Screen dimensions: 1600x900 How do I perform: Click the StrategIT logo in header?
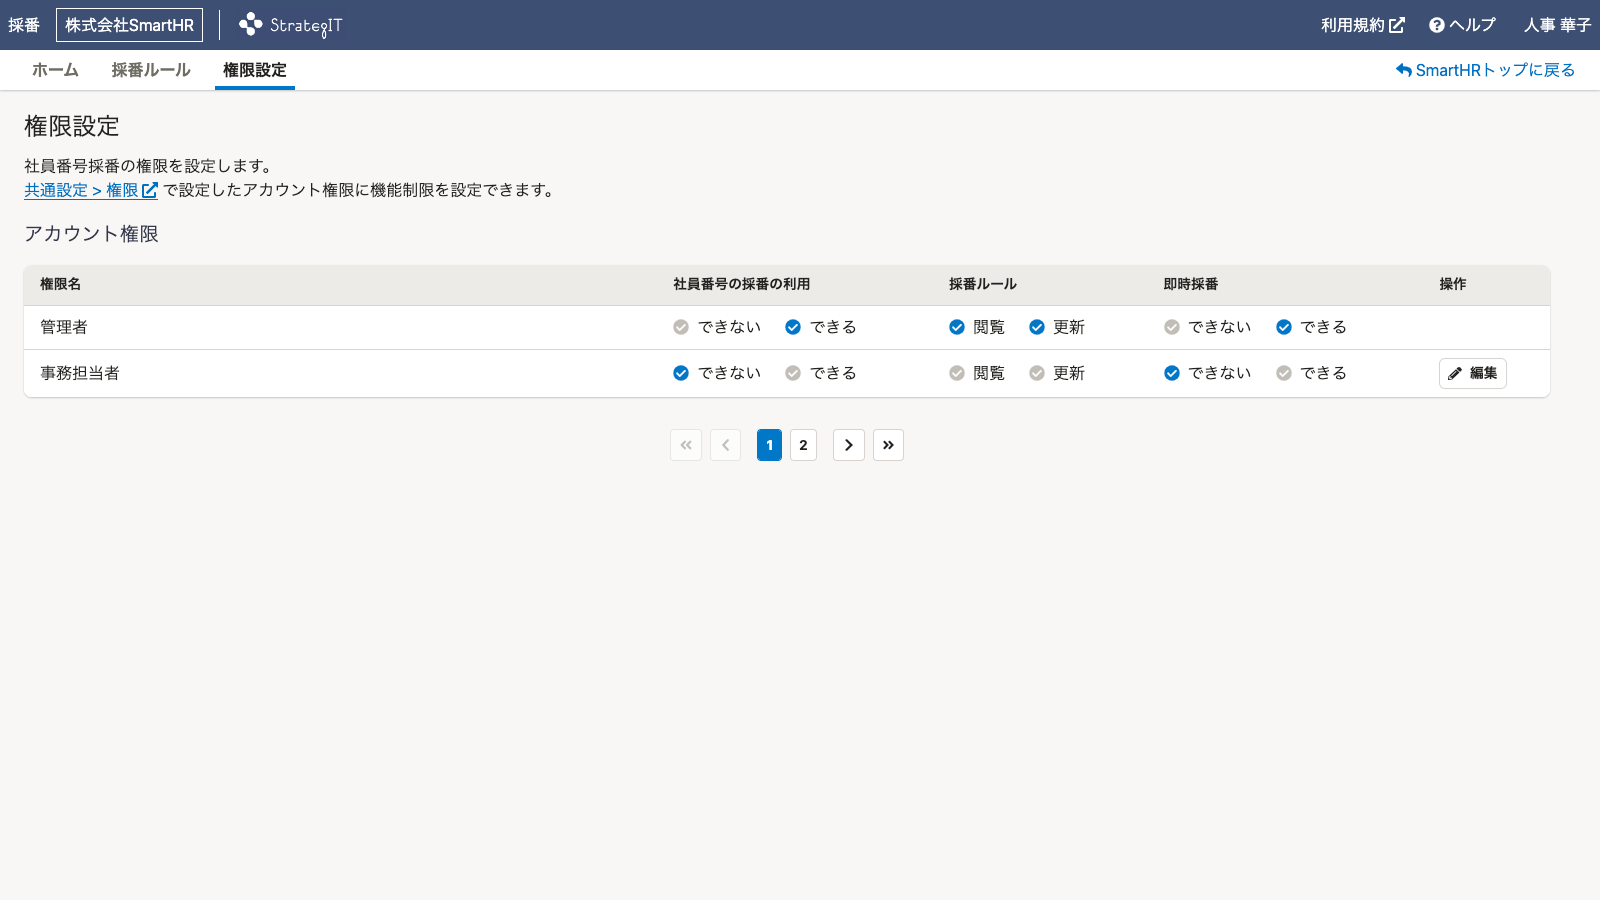pos(290,25)
